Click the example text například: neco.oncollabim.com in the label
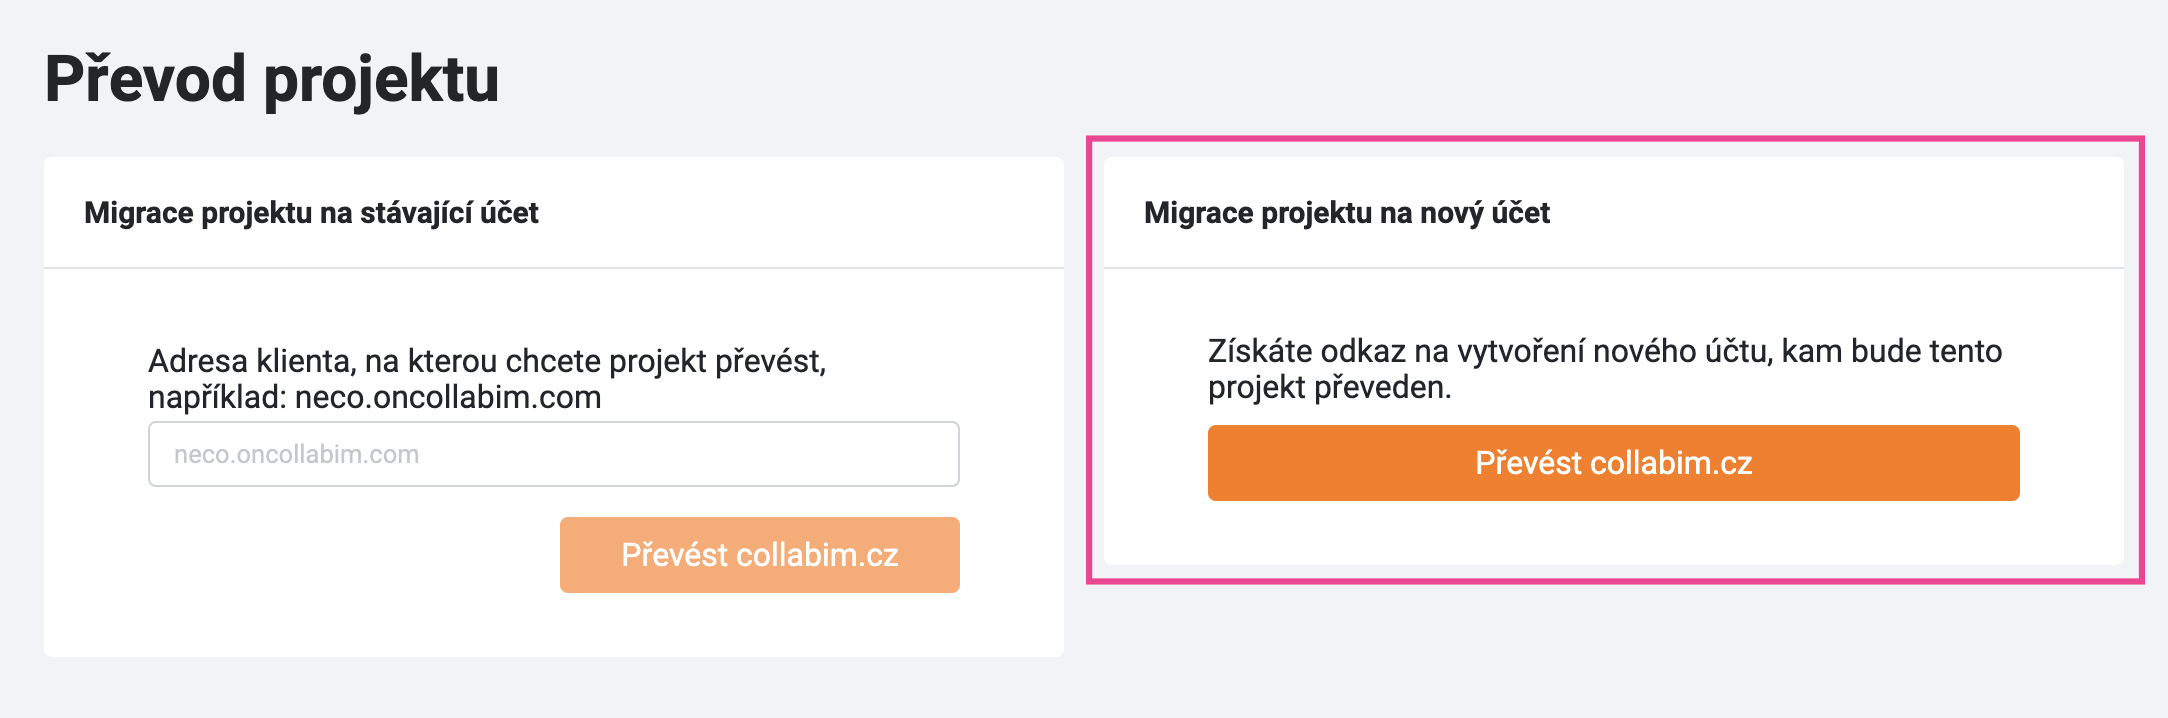Image resolution: width=2168 pixels, height=718 pixels. pyautogui.click(x=375, y=398)
